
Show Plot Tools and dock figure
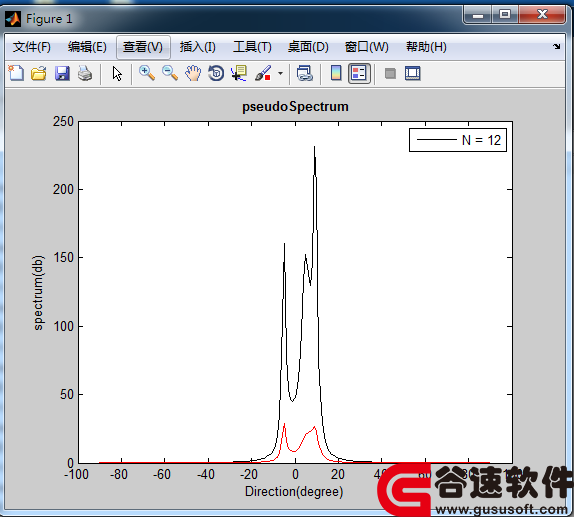(413, 73)
